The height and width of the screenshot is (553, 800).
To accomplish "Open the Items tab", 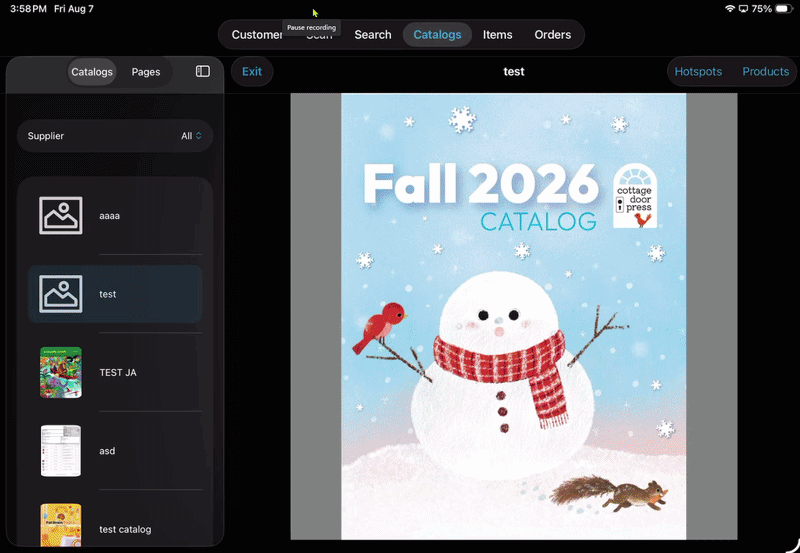I will (497, 35).
